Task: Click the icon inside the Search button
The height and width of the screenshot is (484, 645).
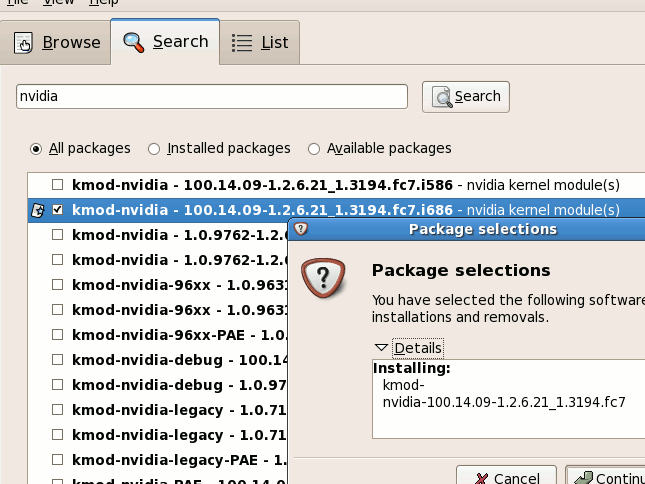Action: tap(442, 97)
